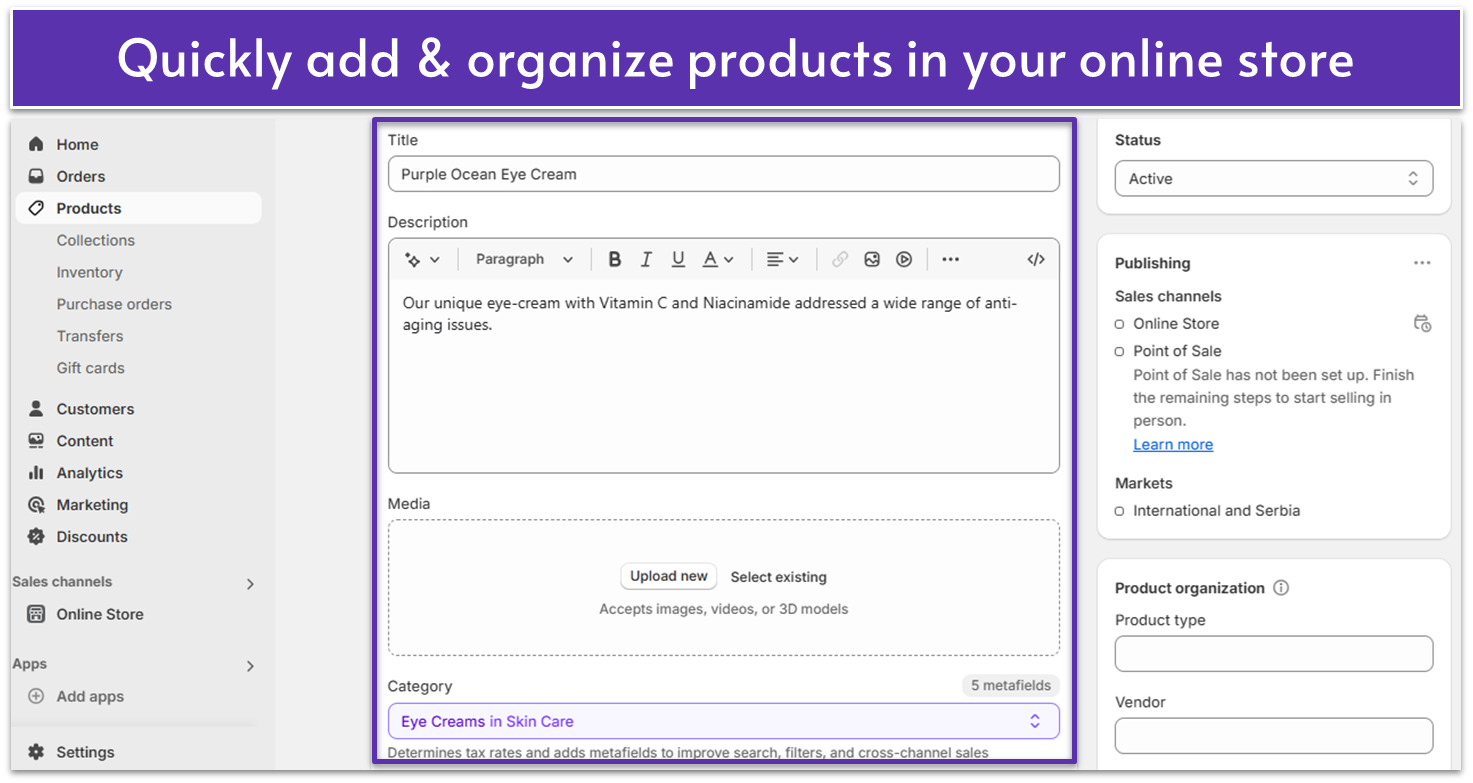Show Product organization info tooltip
Viewport: 1473px width, 783px height.
[1281, 588]
